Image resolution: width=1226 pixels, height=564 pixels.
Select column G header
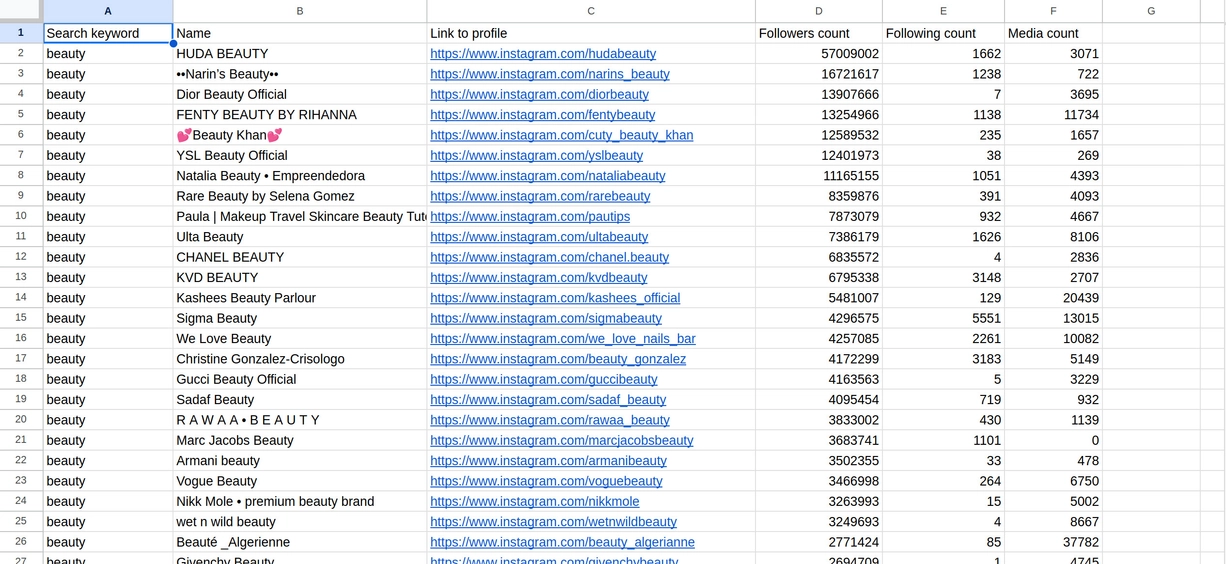click(x=1150, y=11)
